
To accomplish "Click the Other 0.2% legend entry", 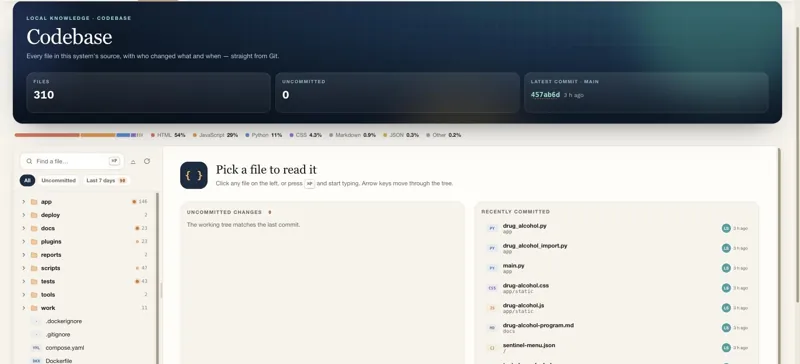I will (443, 135).
